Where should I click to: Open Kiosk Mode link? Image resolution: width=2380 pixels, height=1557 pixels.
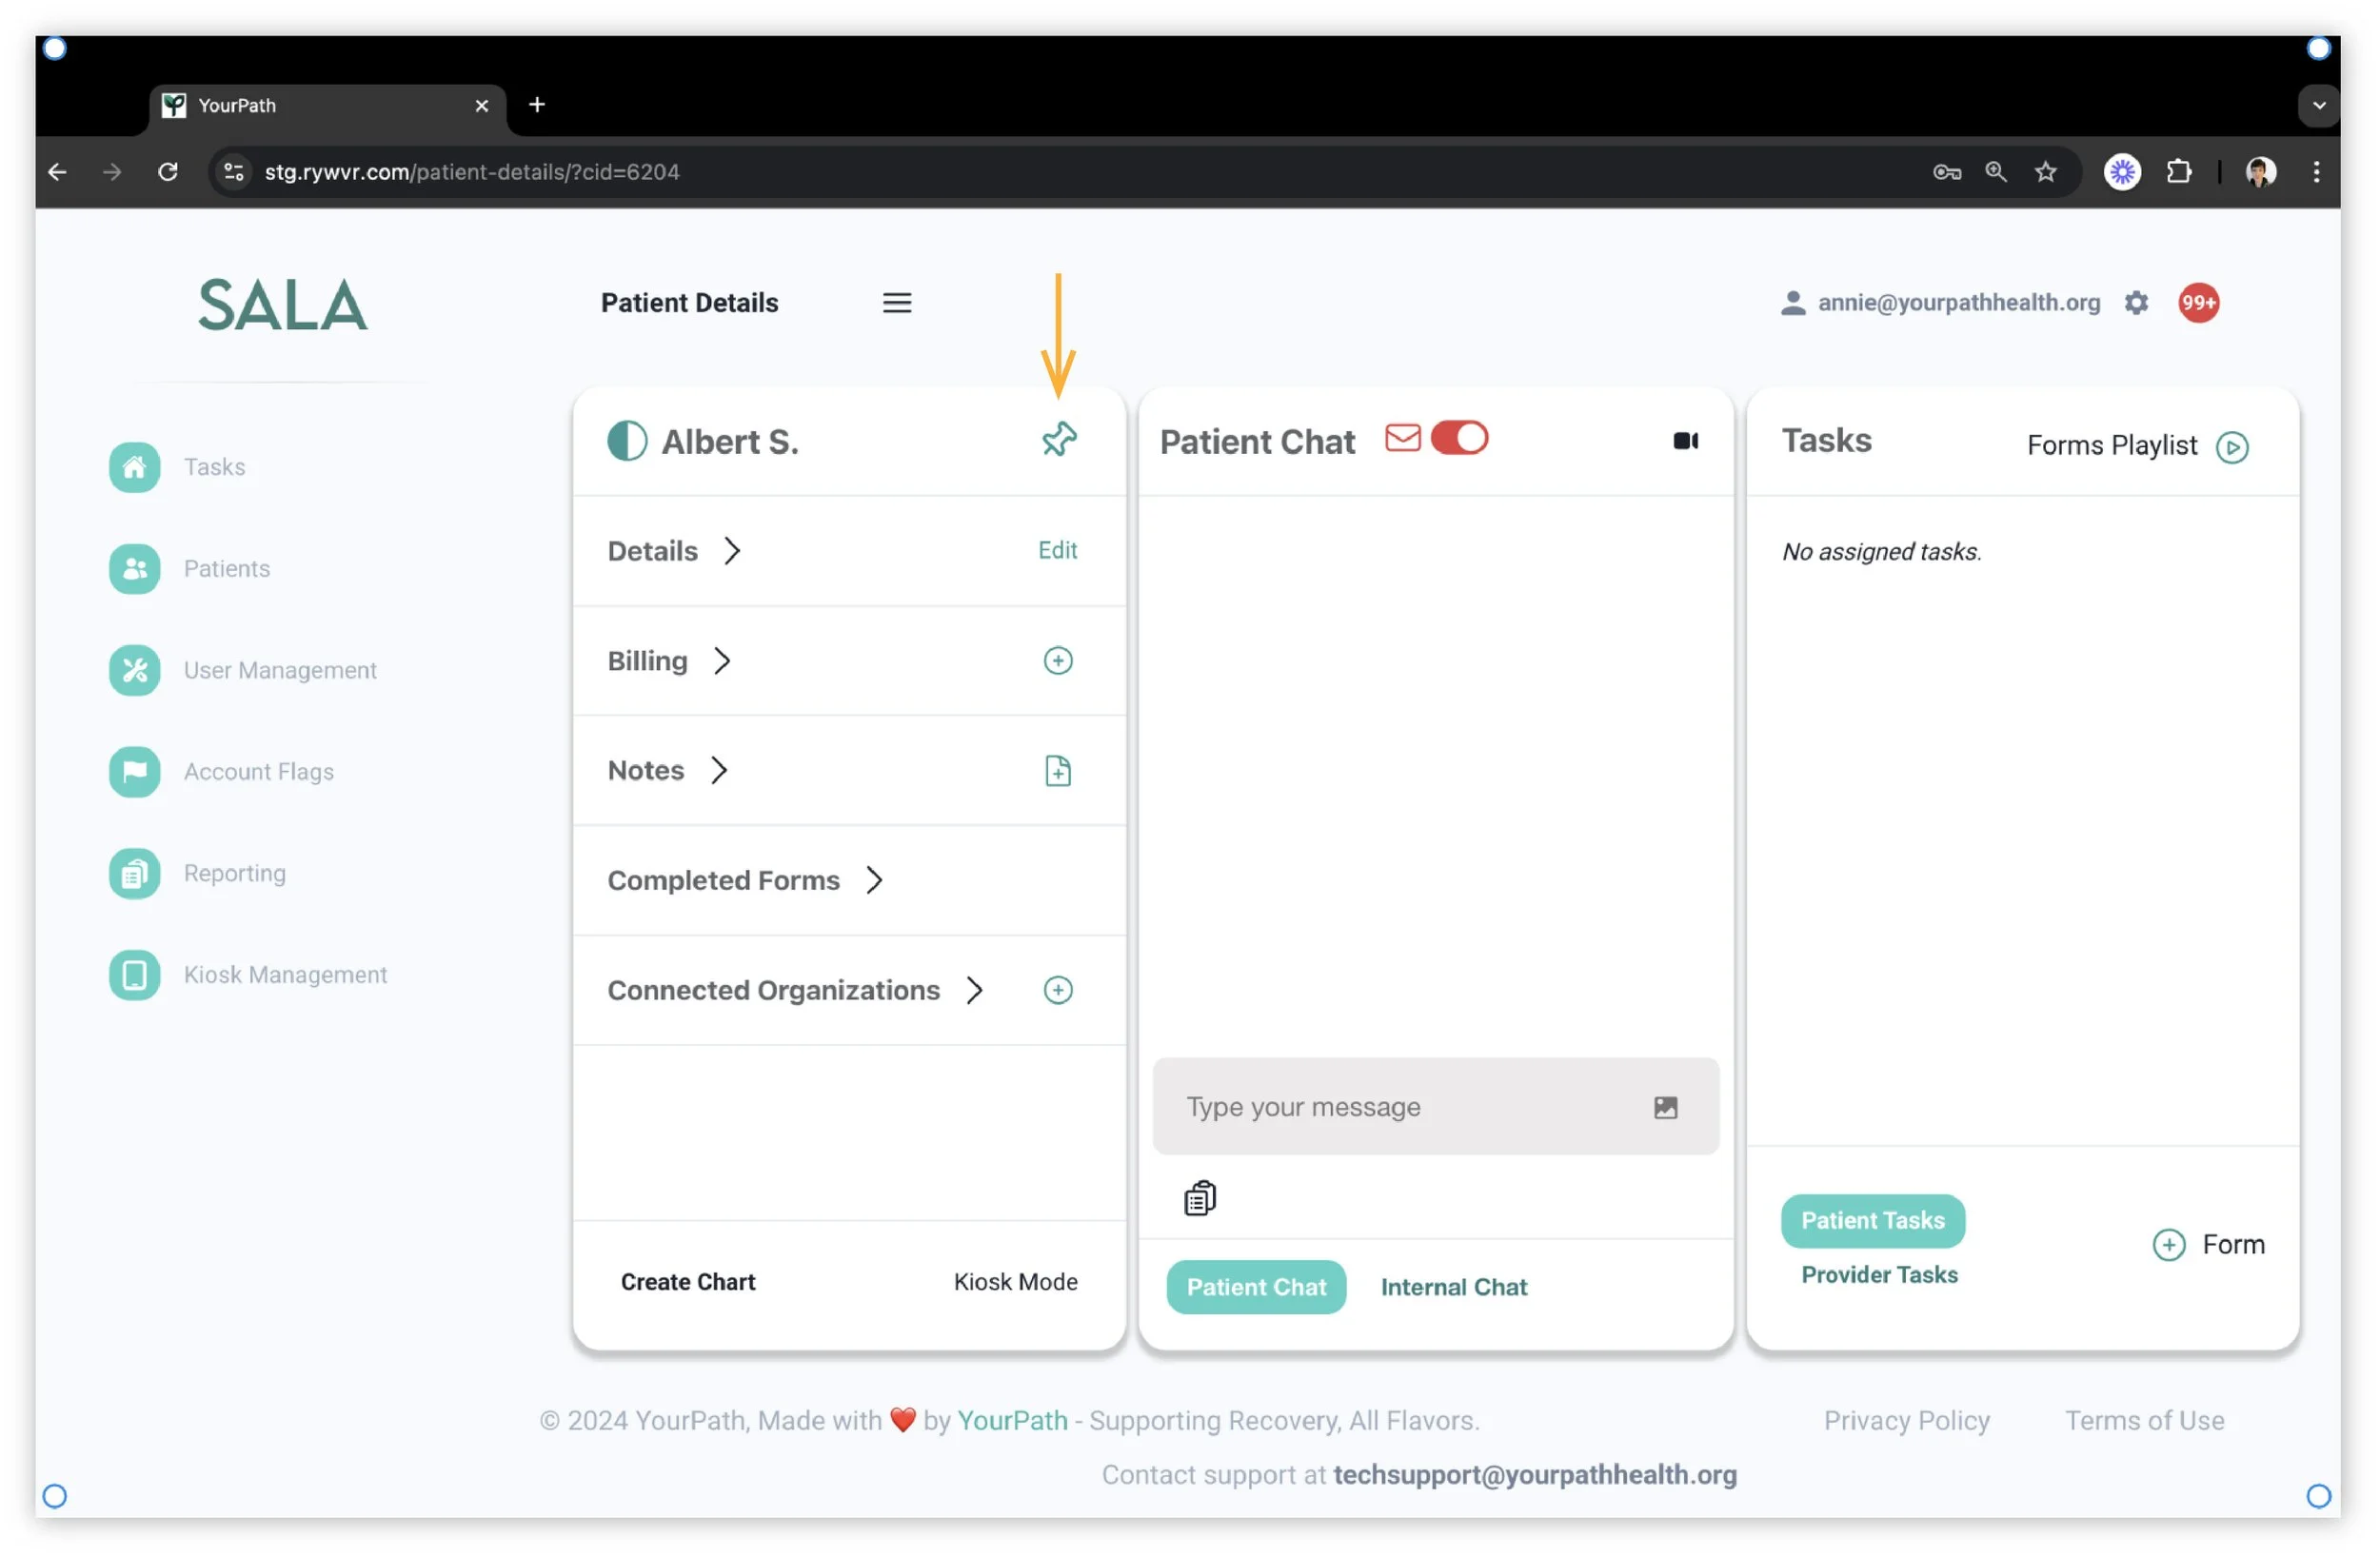pos(1015,1282)
